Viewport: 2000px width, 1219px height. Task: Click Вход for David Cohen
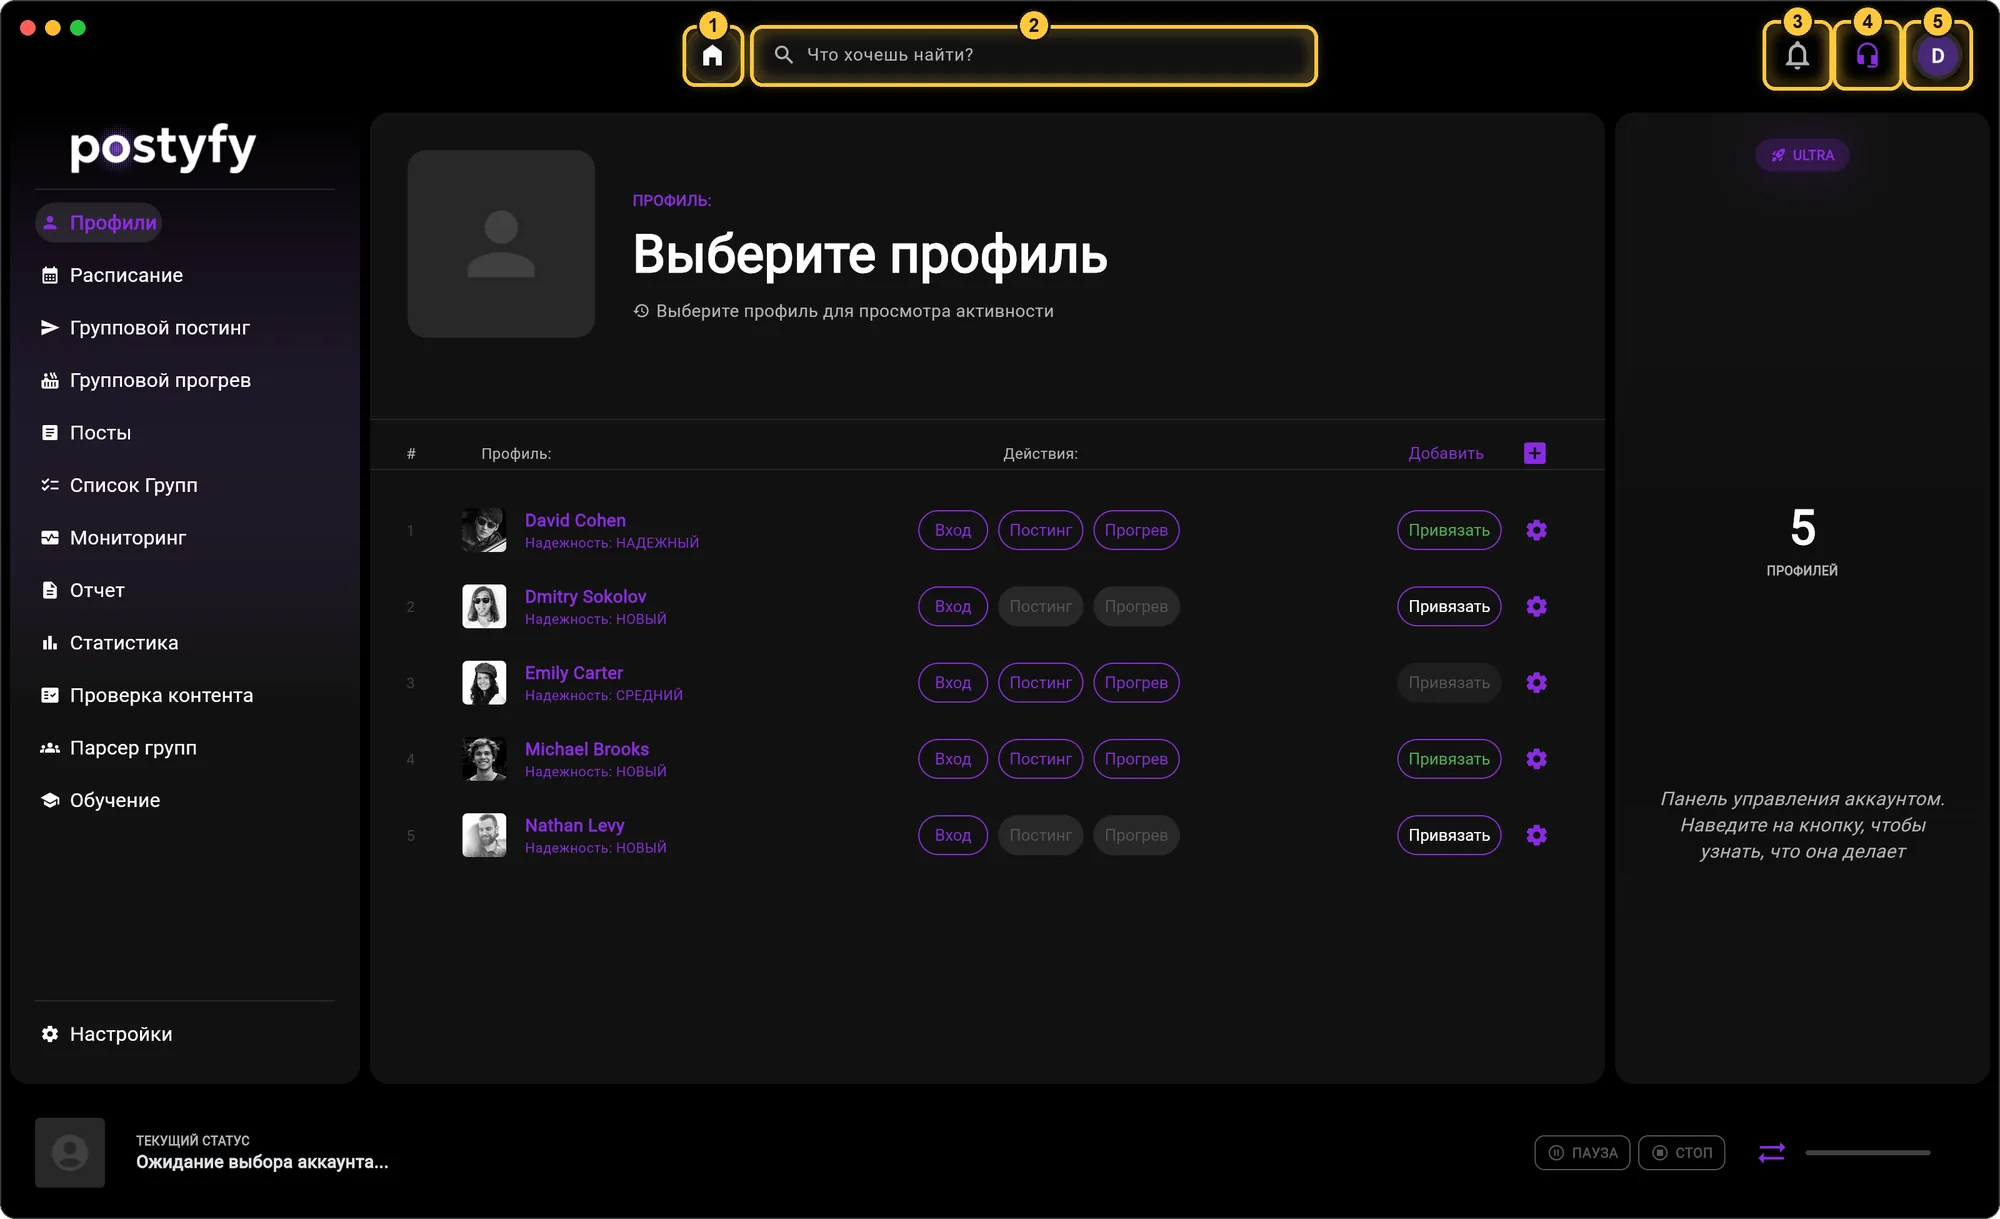[953, 530]
